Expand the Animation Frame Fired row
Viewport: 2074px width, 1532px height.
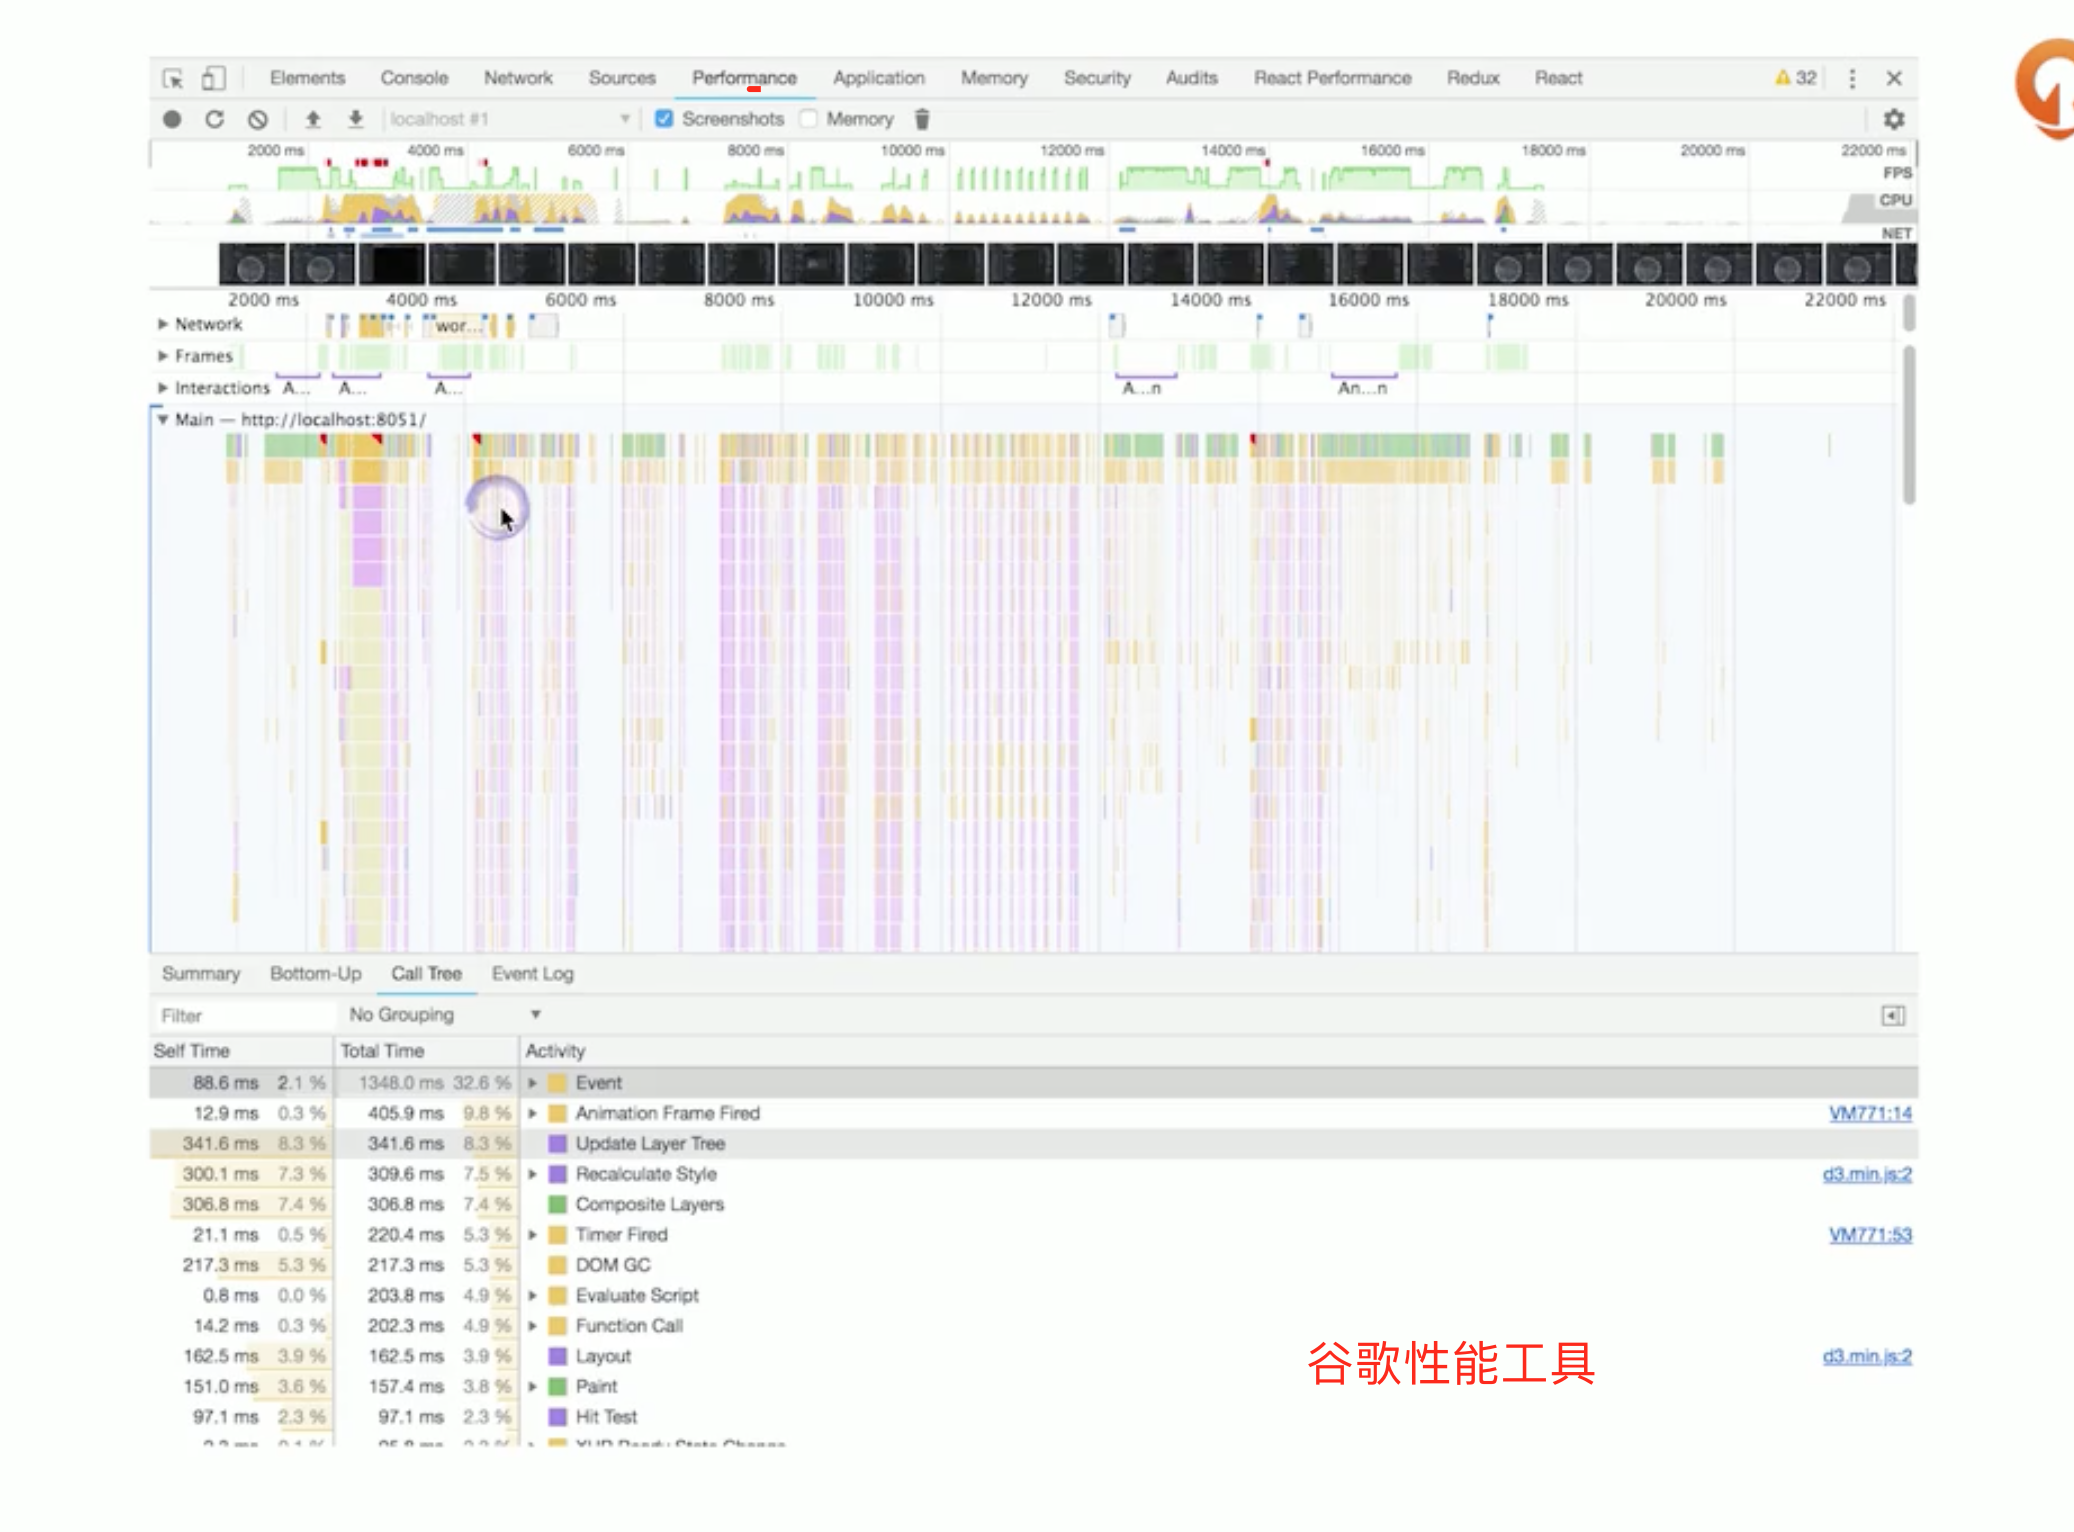pyautogui.click(x=533, y=1113)
